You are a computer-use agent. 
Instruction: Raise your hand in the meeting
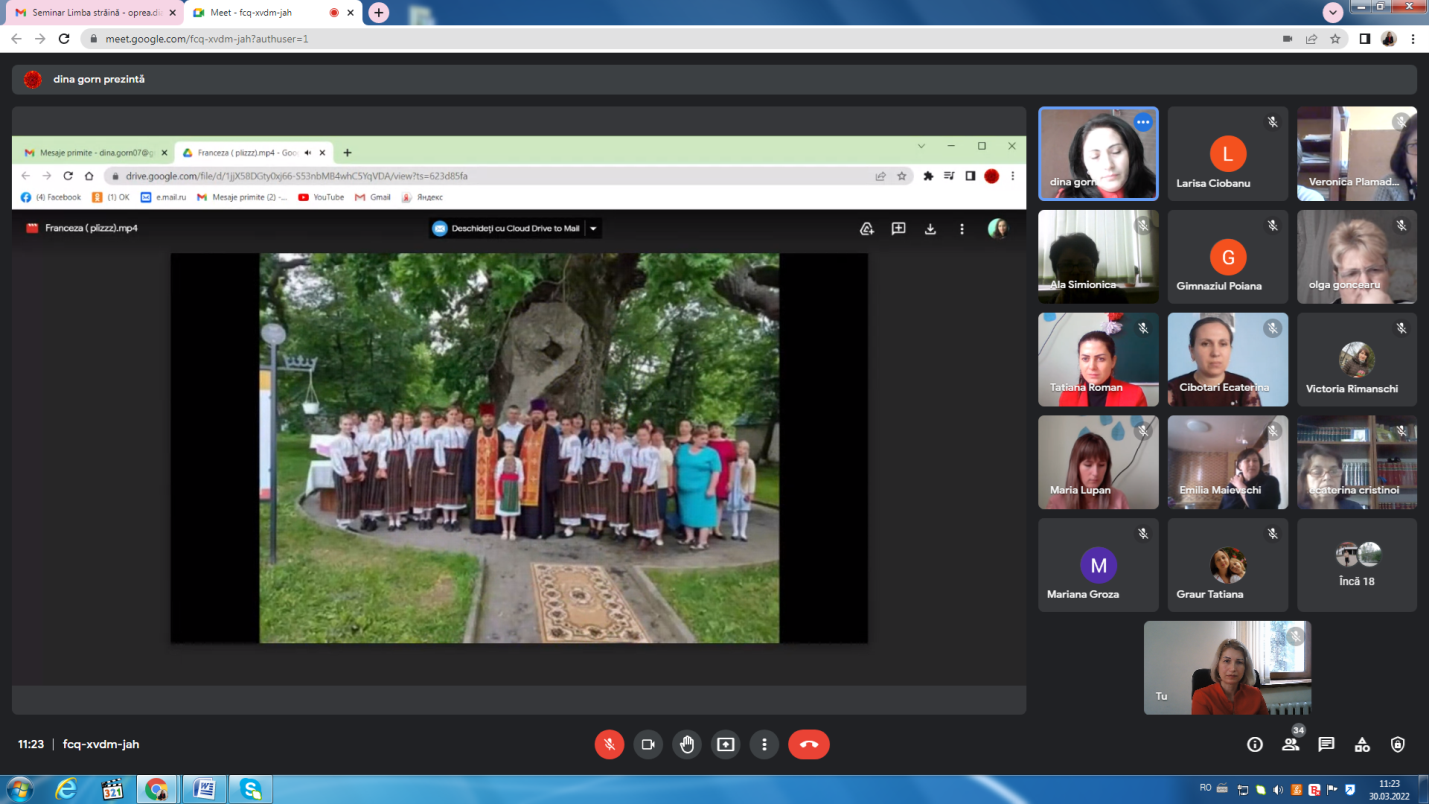tap(687, 744)
